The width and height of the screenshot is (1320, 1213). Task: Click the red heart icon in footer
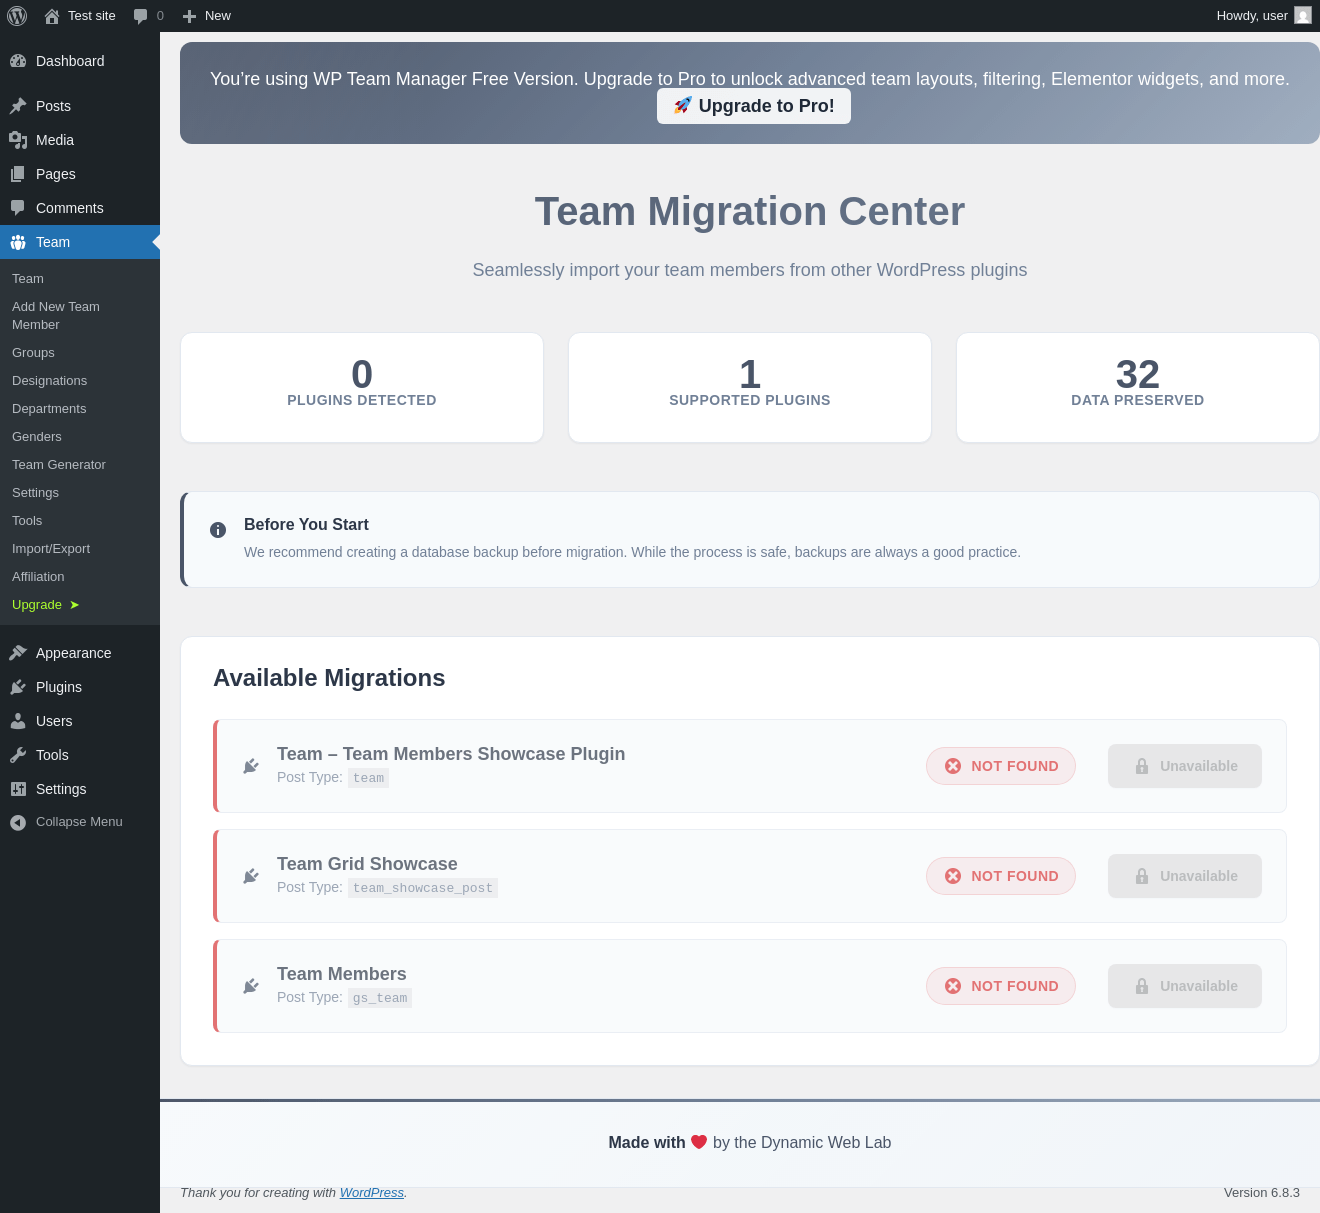[699, 1142]
